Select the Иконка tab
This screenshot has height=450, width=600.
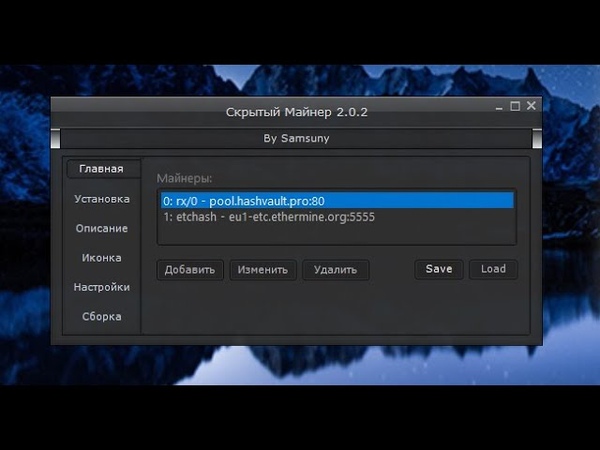[x=101, y=258]
